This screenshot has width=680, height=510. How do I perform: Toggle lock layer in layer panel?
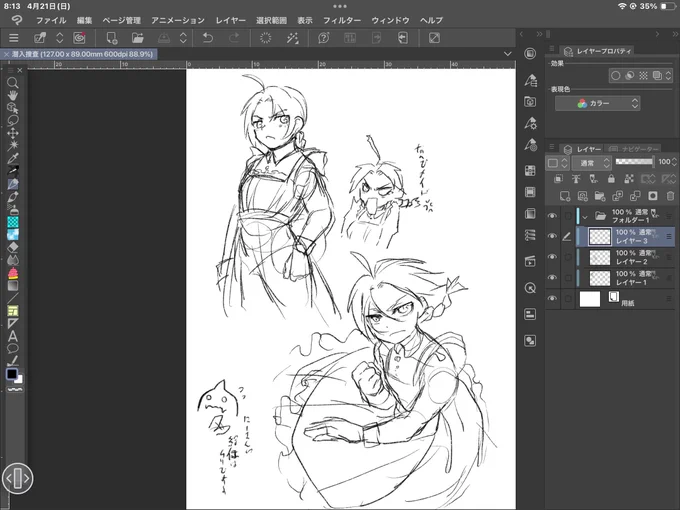[x=611, y=179]
